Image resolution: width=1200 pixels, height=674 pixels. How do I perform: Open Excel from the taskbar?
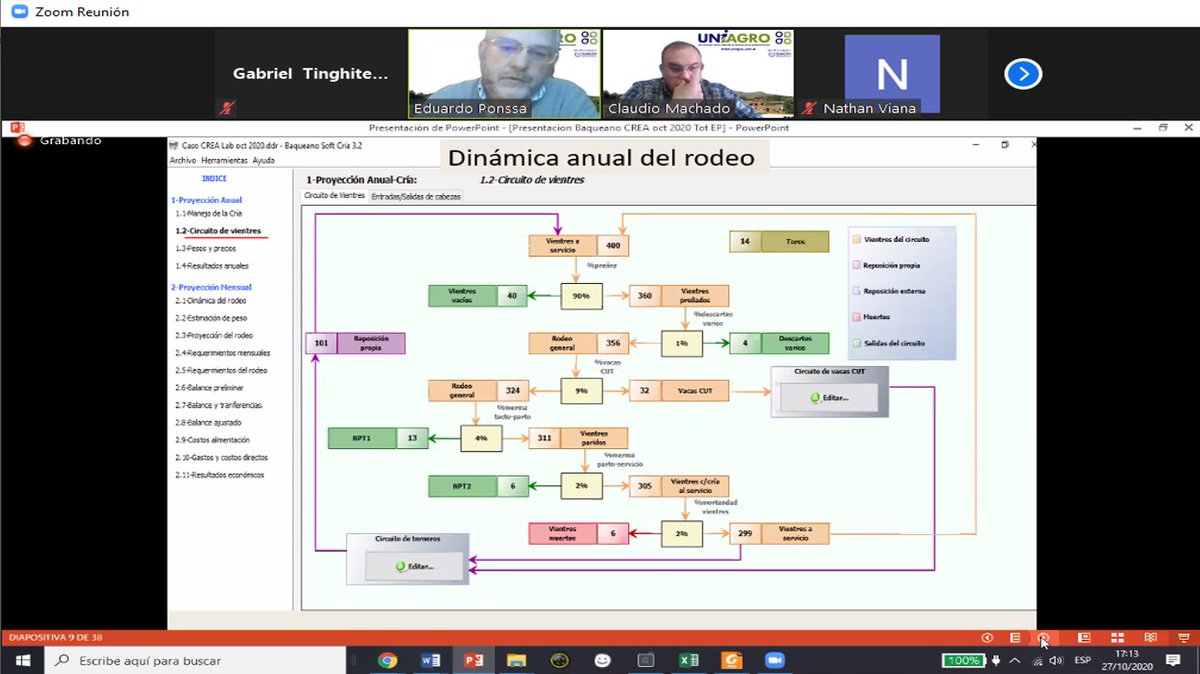click(689, 660)
